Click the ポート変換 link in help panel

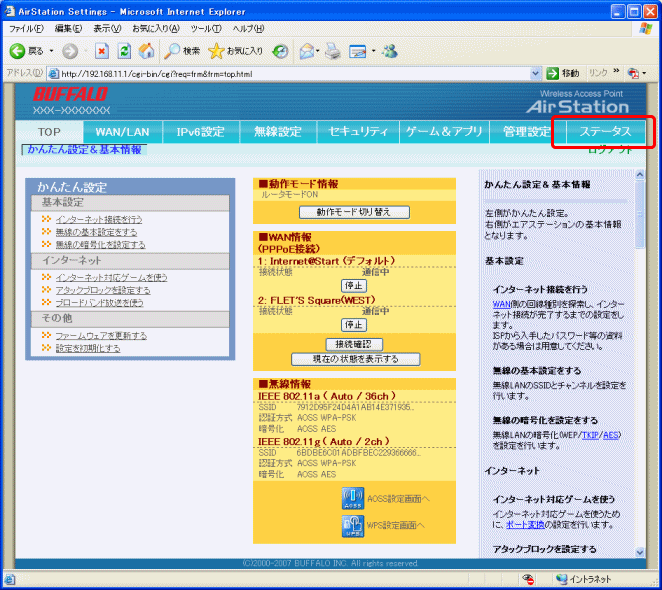(x=525, y=525)
